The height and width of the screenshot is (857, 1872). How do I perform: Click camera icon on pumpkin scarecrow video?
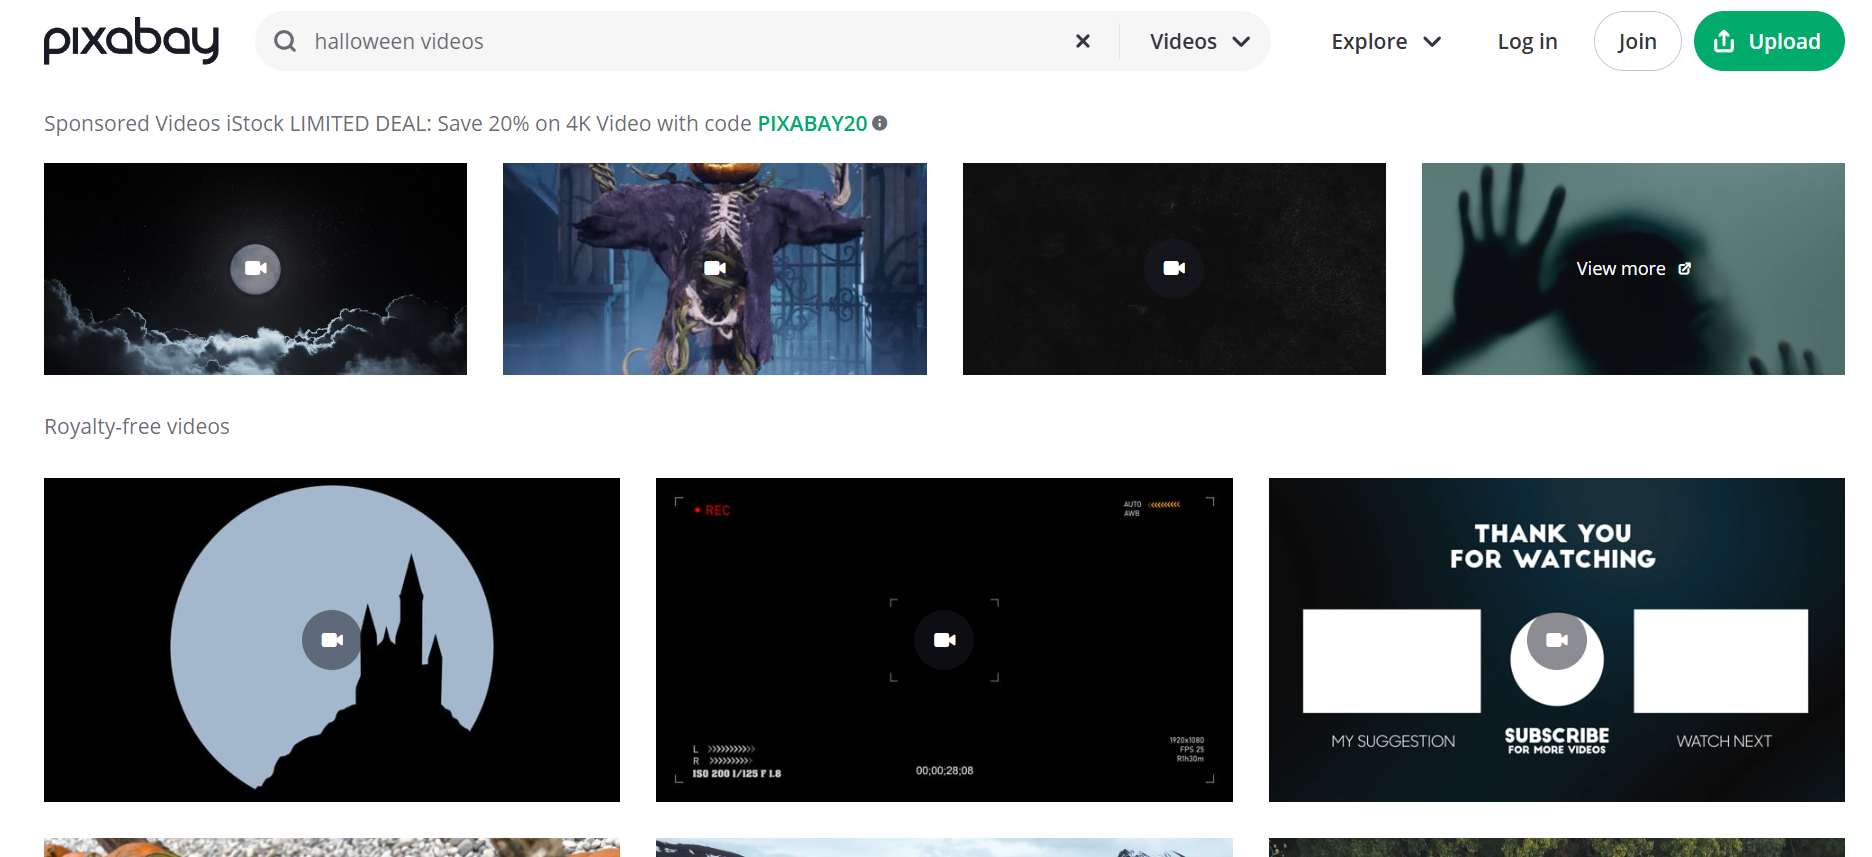715,268
